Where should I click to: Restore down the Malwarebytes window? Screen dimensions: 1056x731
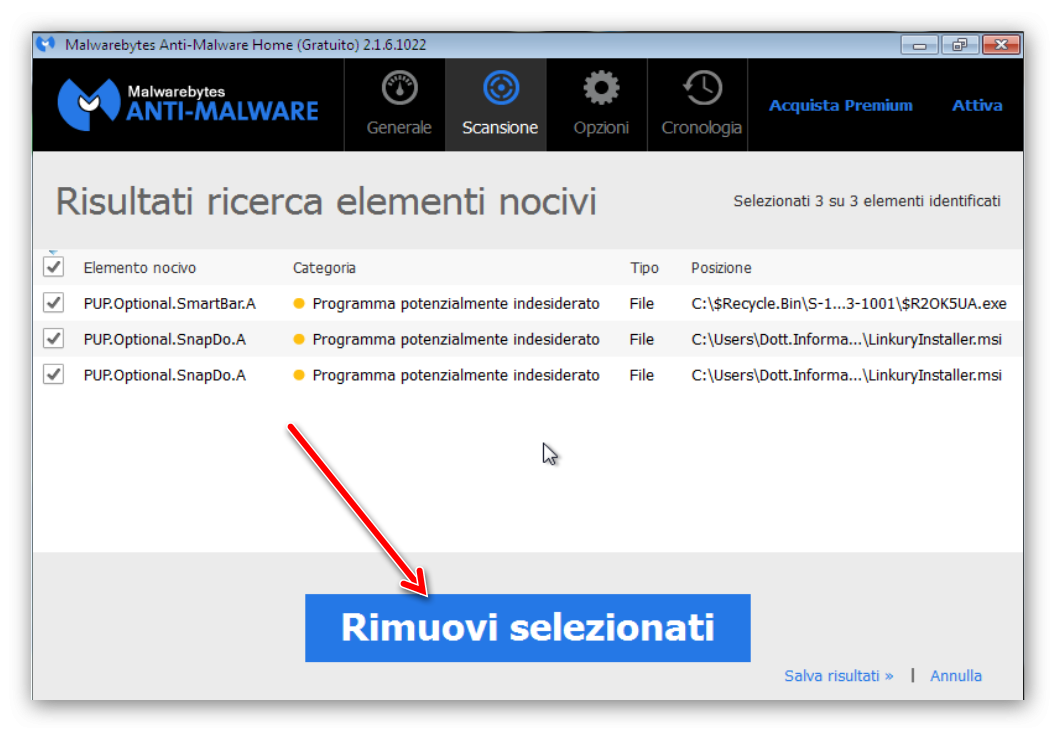960,45
